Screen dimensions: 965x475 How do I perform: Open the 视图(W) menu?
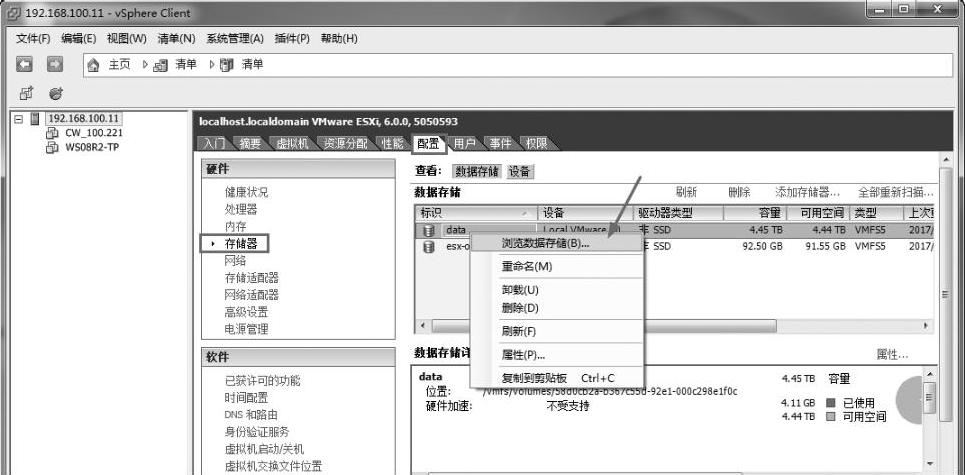[127, 38]
